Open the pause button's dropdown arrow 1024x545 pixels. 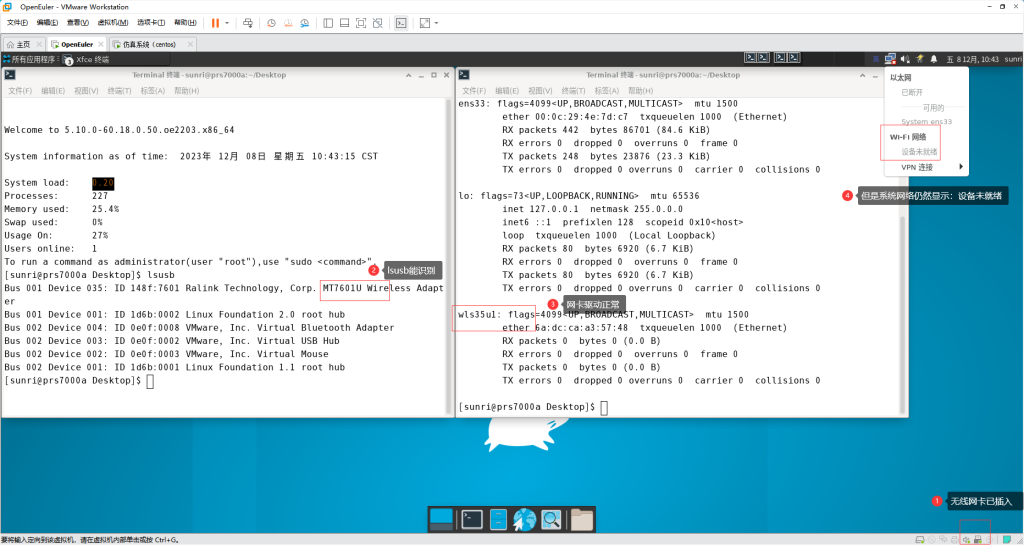tap(227, 22)
